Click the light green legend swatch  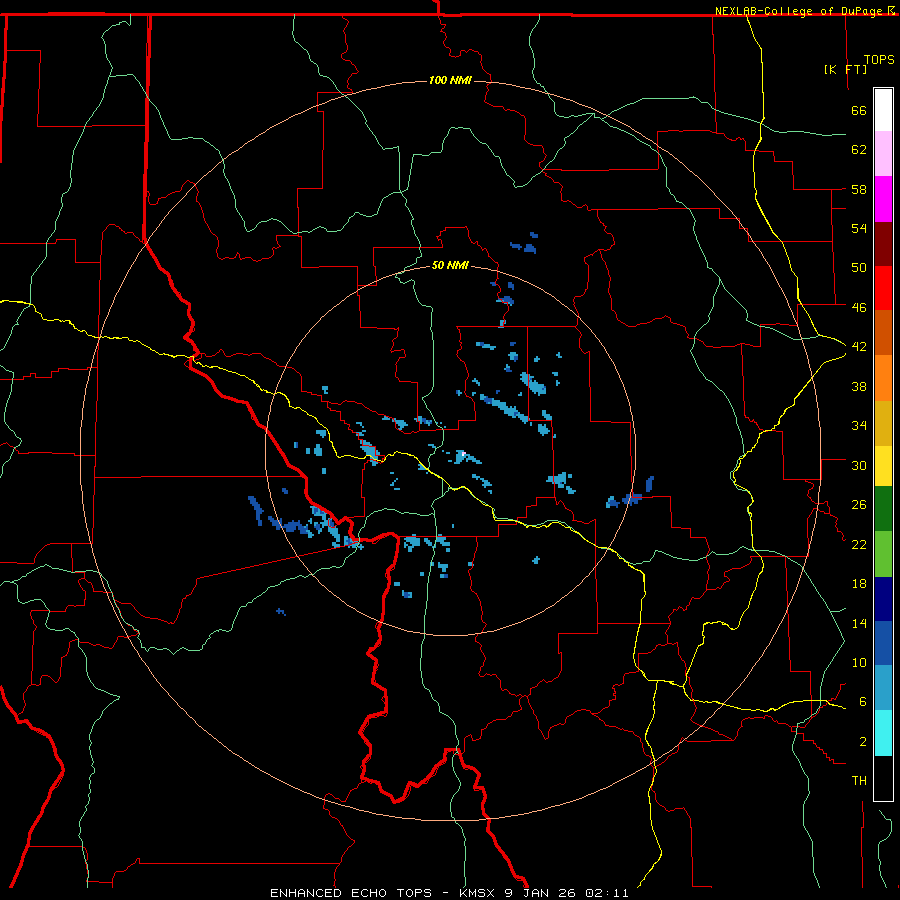883,554
